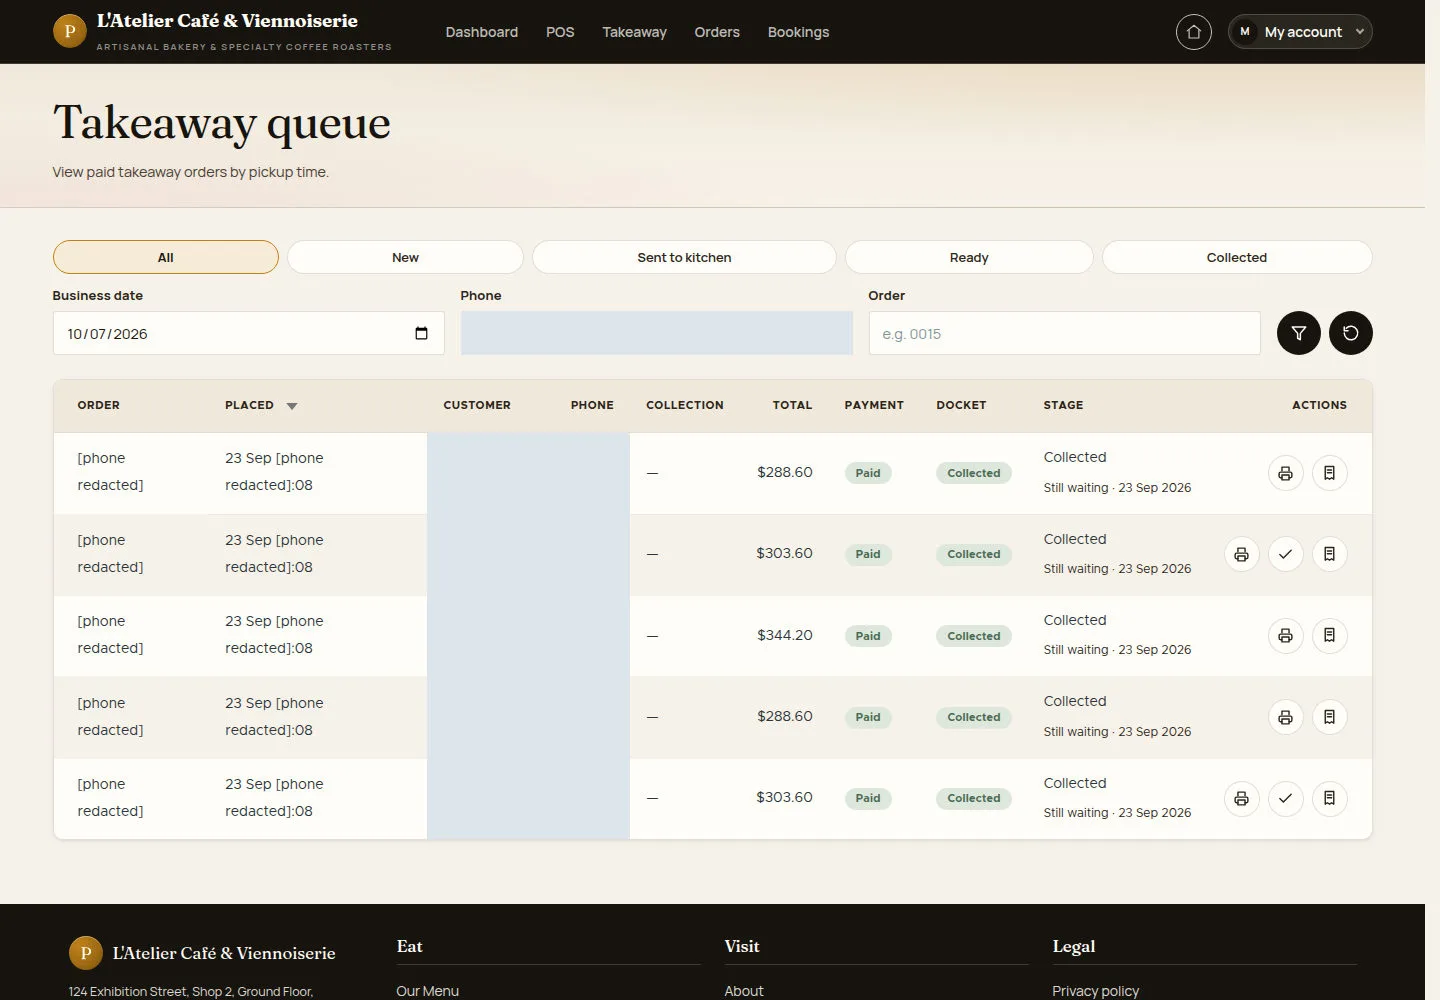The width and height of the screenshot is (1440, 1000).
Task: Open the POS page
Action: click(560, 32)
